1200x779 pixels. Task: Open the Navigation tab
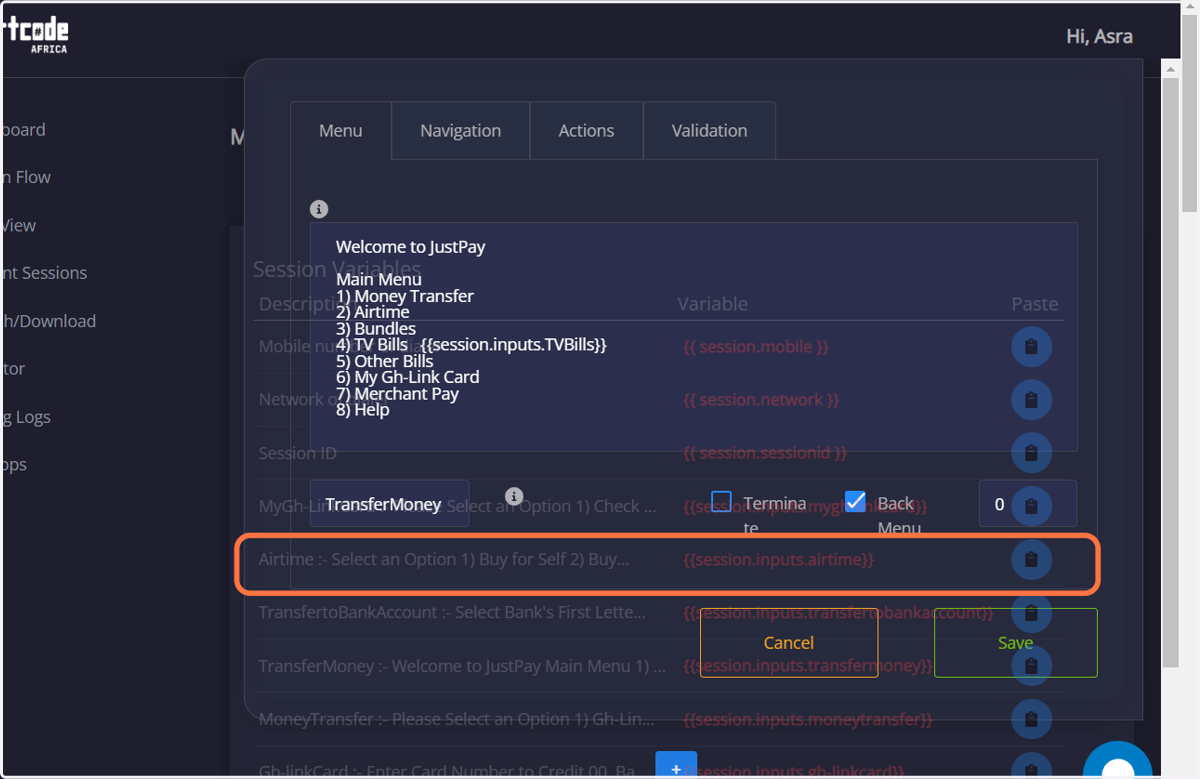[x=461, y=130]
